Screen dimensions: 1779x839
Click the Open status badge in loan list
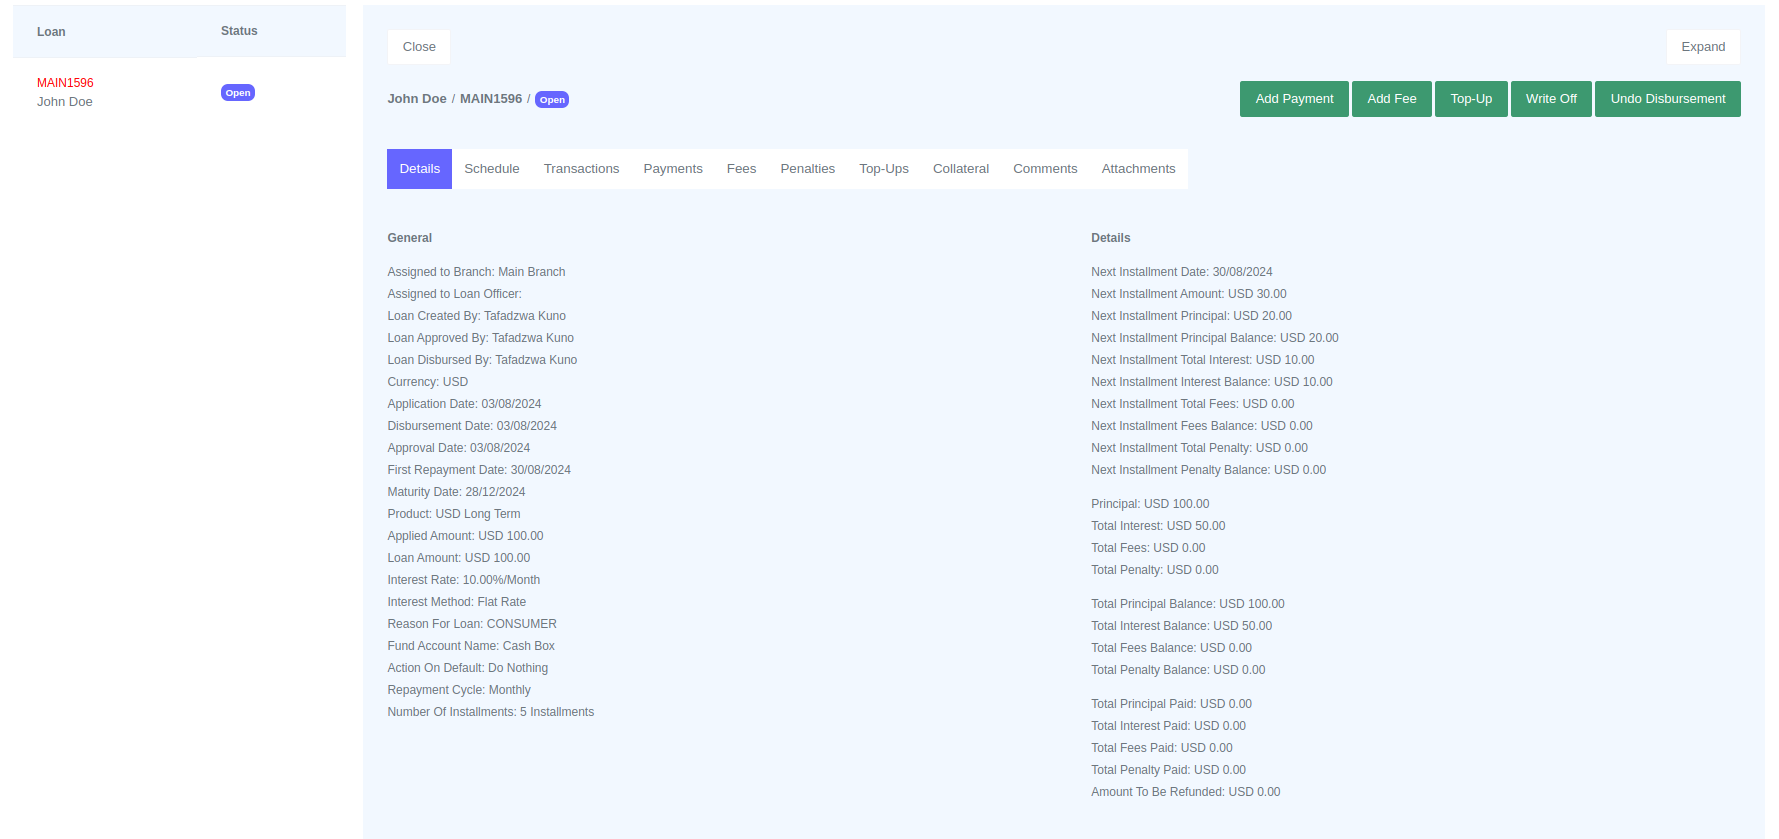(x=238, y=93)
